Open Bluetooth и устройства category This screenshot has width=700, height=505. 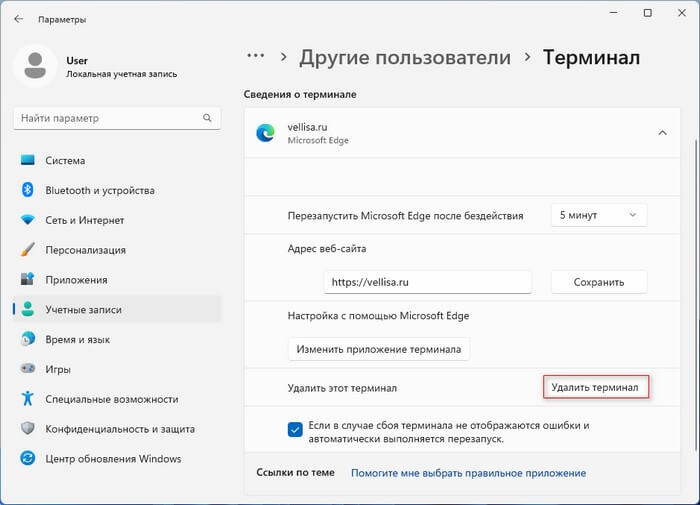(x=117, y=190)
